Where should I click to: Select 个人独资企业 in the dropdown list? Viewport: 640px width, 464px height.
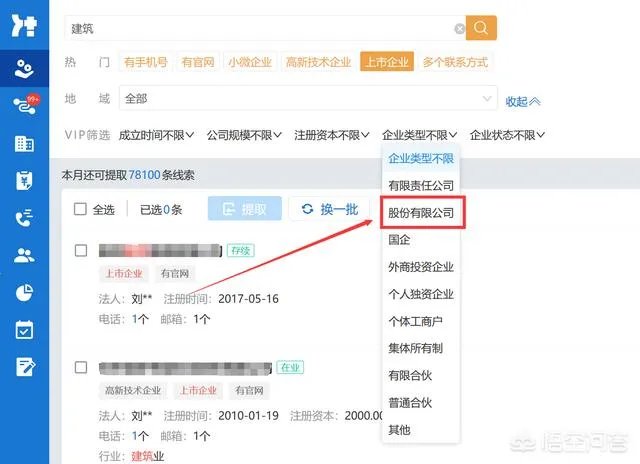421,294
